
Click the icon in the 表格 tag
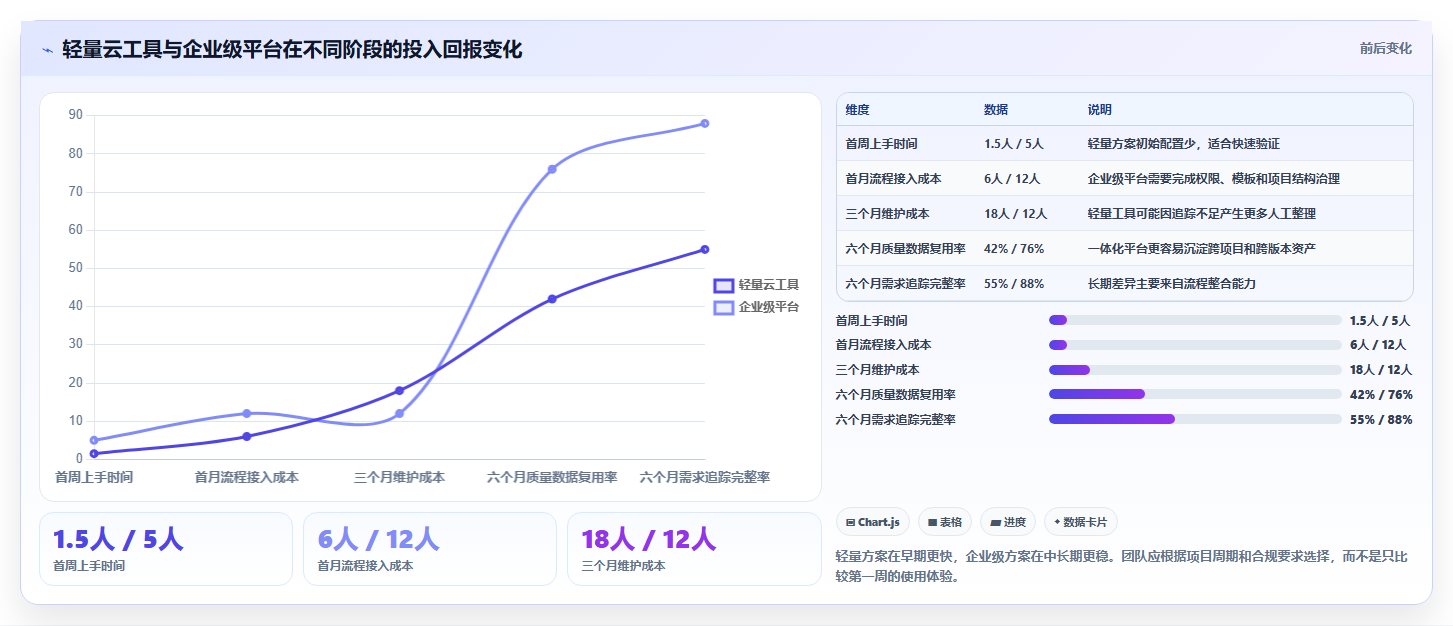point(932,522)
